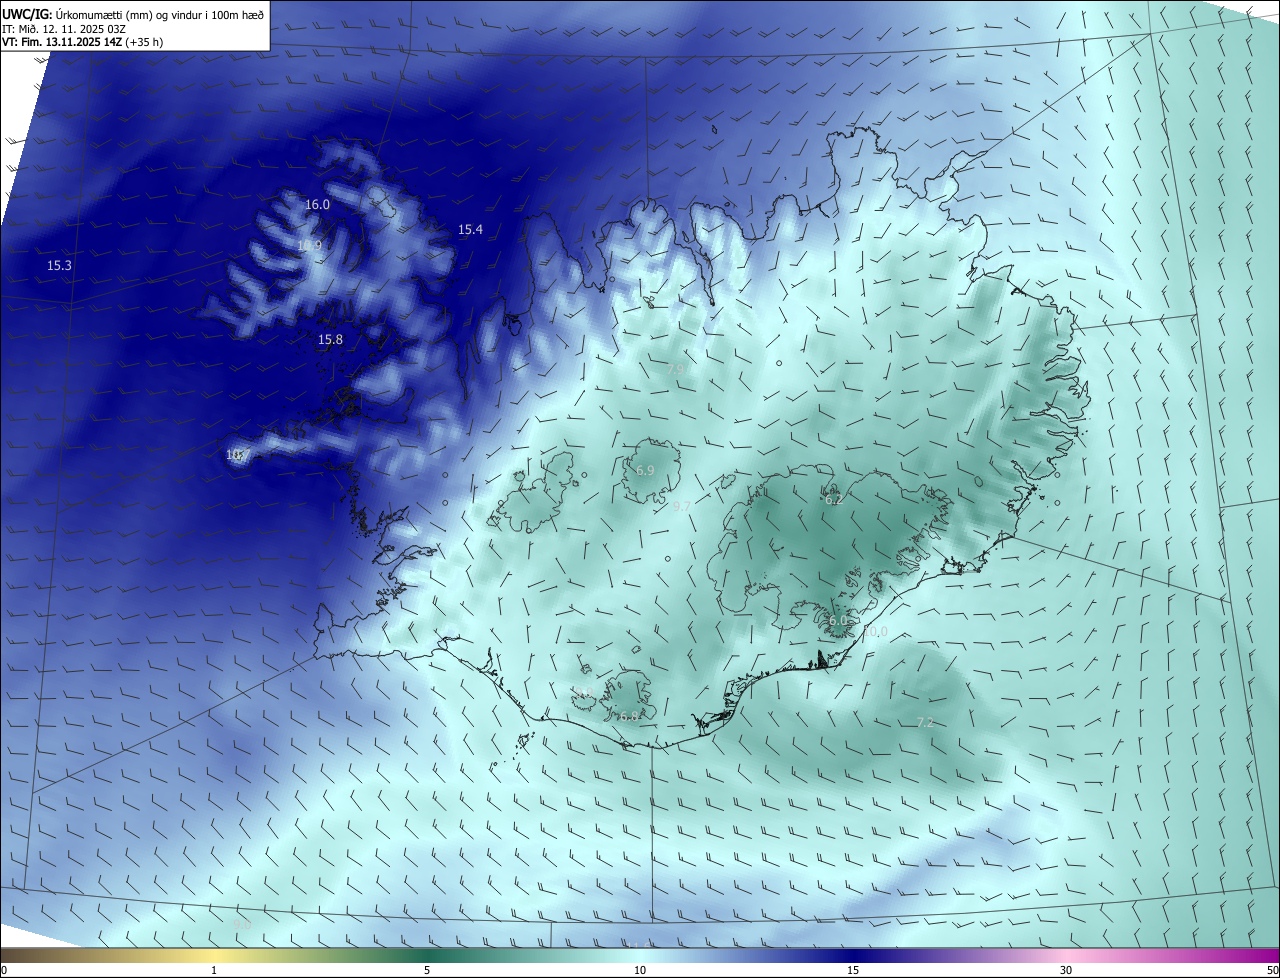
Task: Click the 7.2 value label
Action: tap(925, 723)
